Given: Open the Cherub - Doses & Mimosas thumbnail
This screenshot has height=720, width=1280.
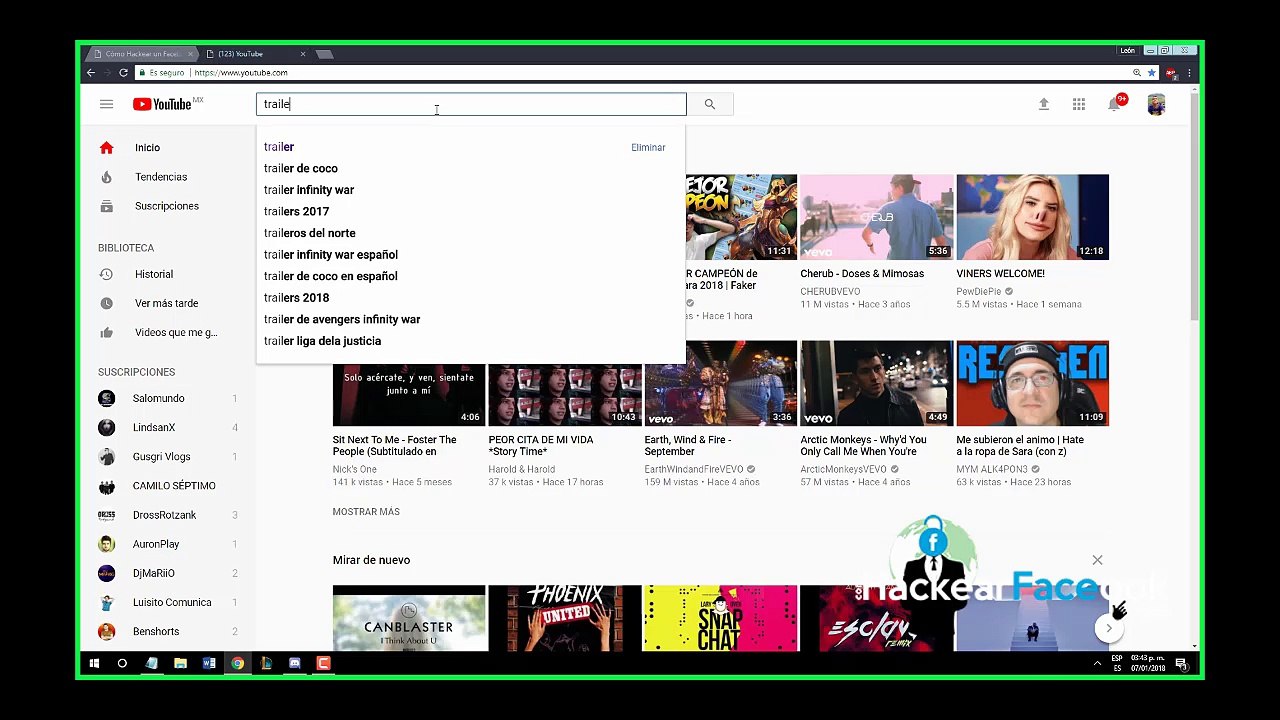Looking at the screenshot, I should [877, 217].
